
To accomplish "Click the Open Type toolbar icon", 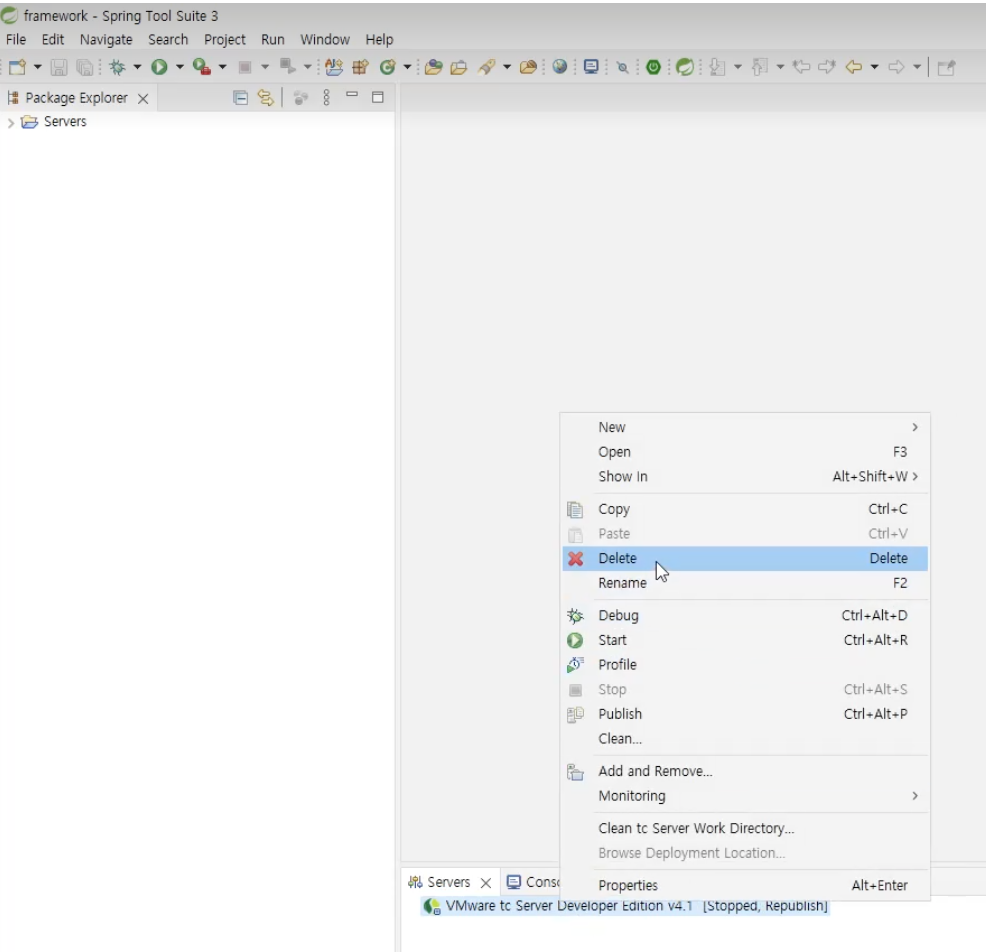I will 433,67.
